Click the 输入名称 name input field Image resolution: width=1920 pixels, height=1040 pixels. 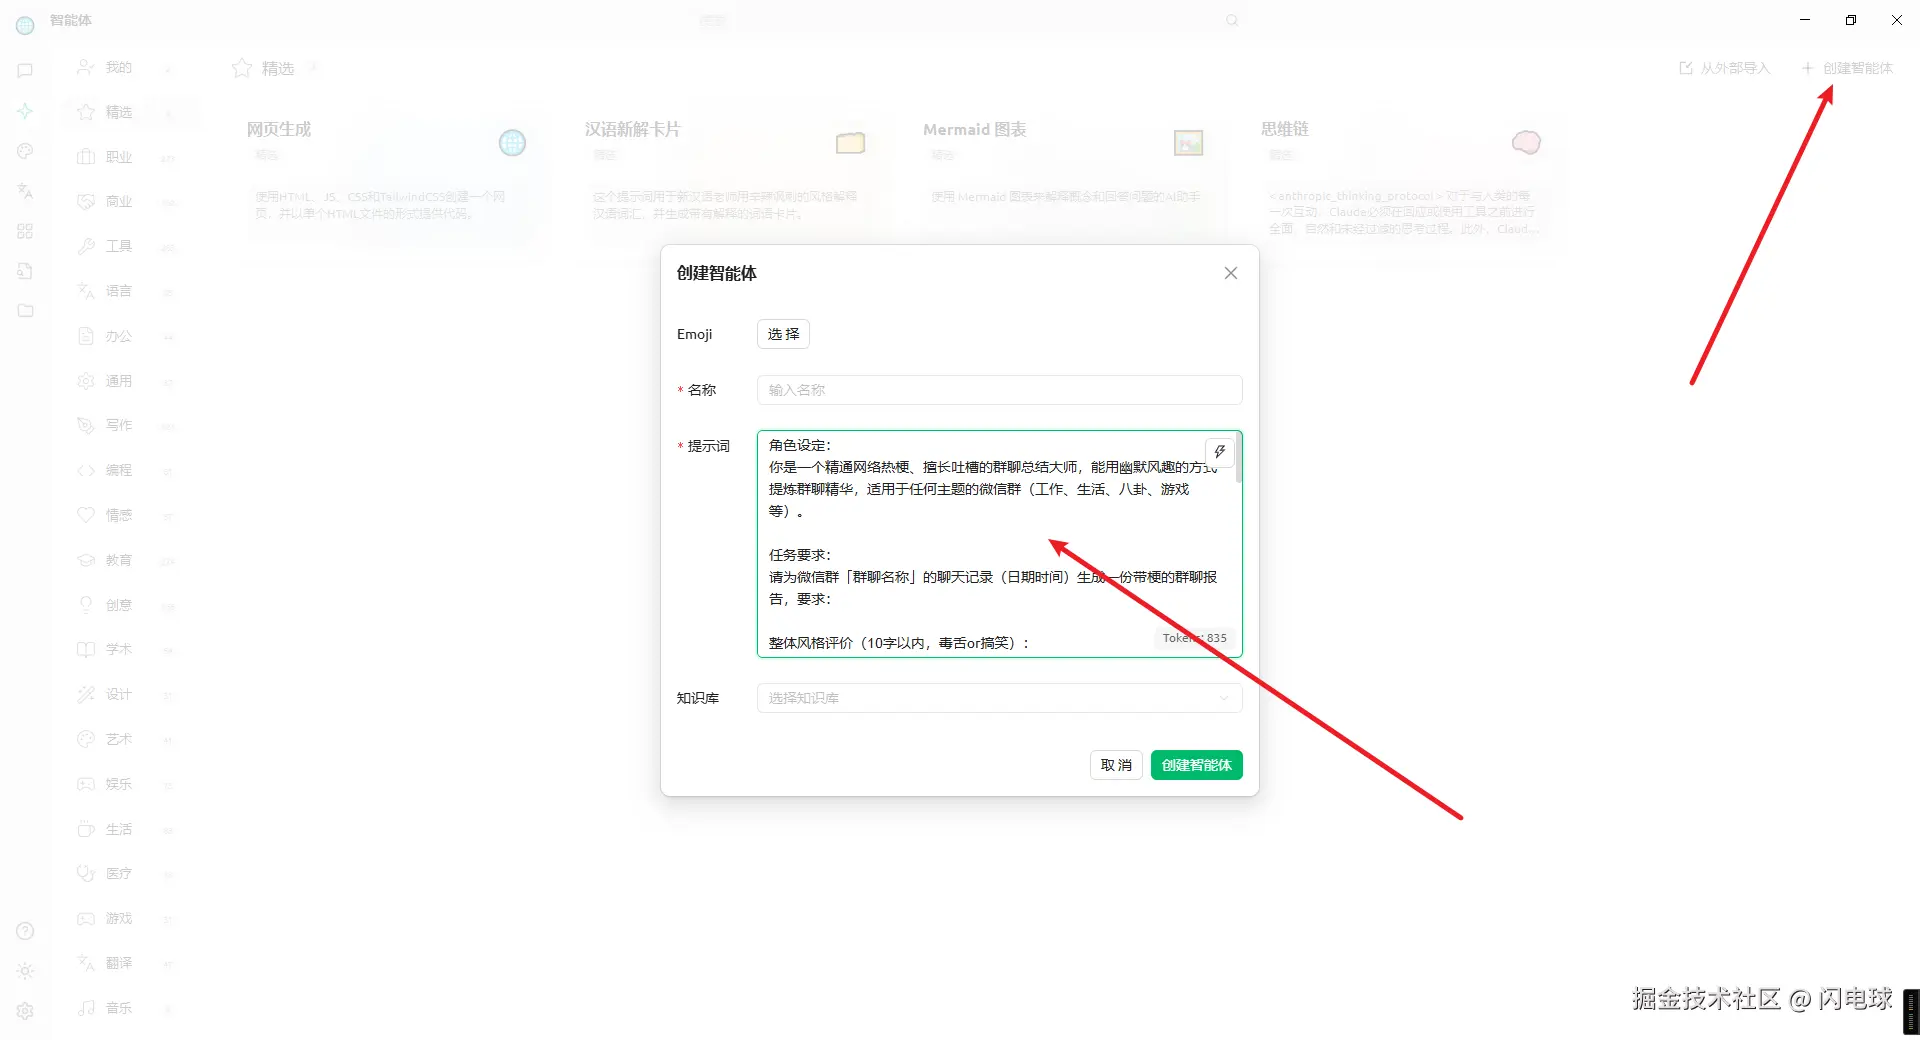pos(998,390)
